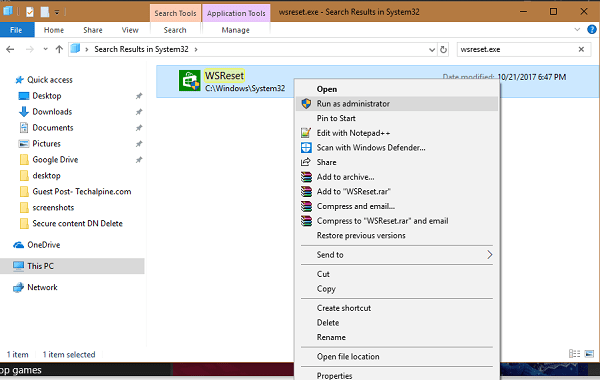Click the Search Tools contextual tab header

(x=175, y=13)
